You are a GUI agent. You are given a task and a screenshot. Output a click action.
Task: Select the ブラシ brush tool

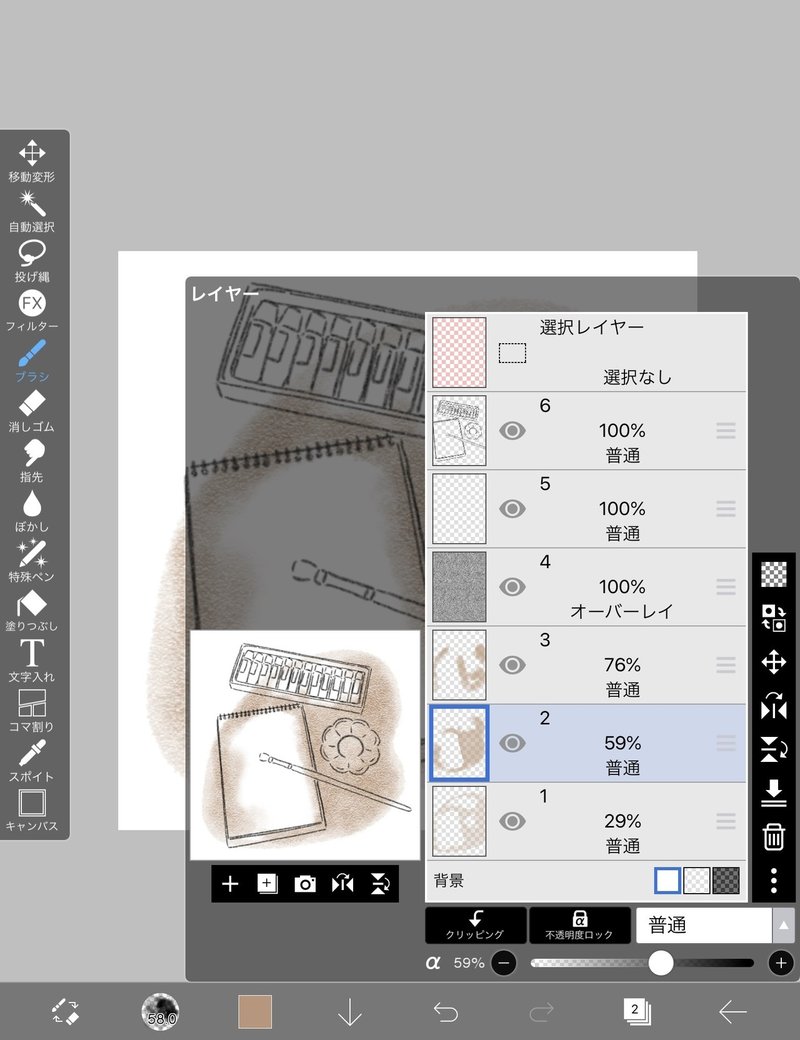tap(32, 361)
